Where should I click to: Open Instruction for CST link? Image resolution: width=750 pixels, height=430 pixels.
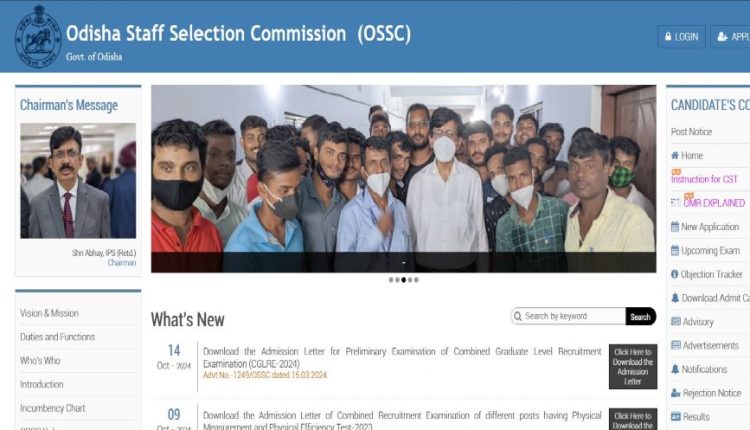pyautogui.click(x=704, y=179)
